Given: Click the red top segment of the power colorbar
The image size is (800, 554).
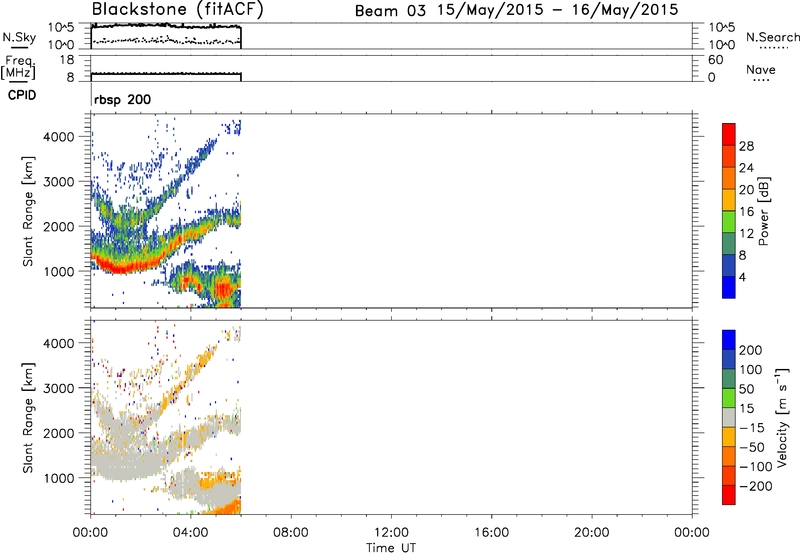Looking at the screenshot, I should (729, 134).
